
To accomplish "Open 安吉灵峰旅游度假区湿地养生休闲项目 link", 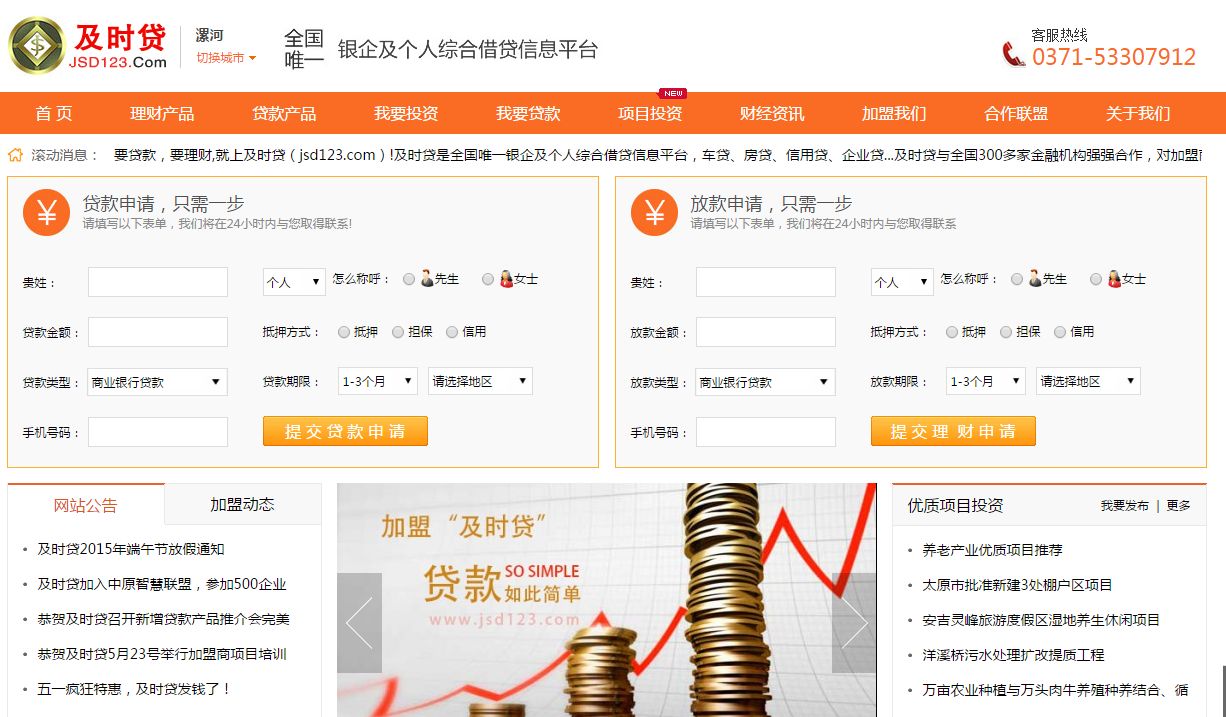I will coord(1041,620).
